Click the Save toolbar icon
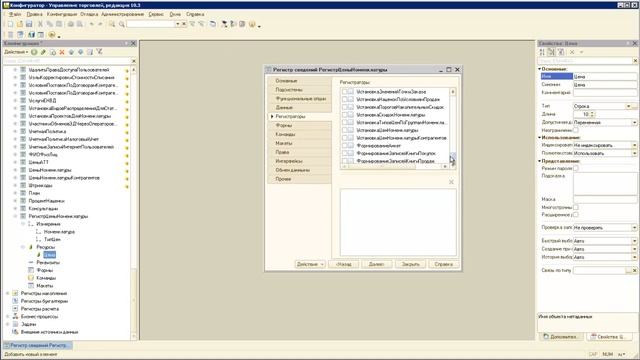 29,24
